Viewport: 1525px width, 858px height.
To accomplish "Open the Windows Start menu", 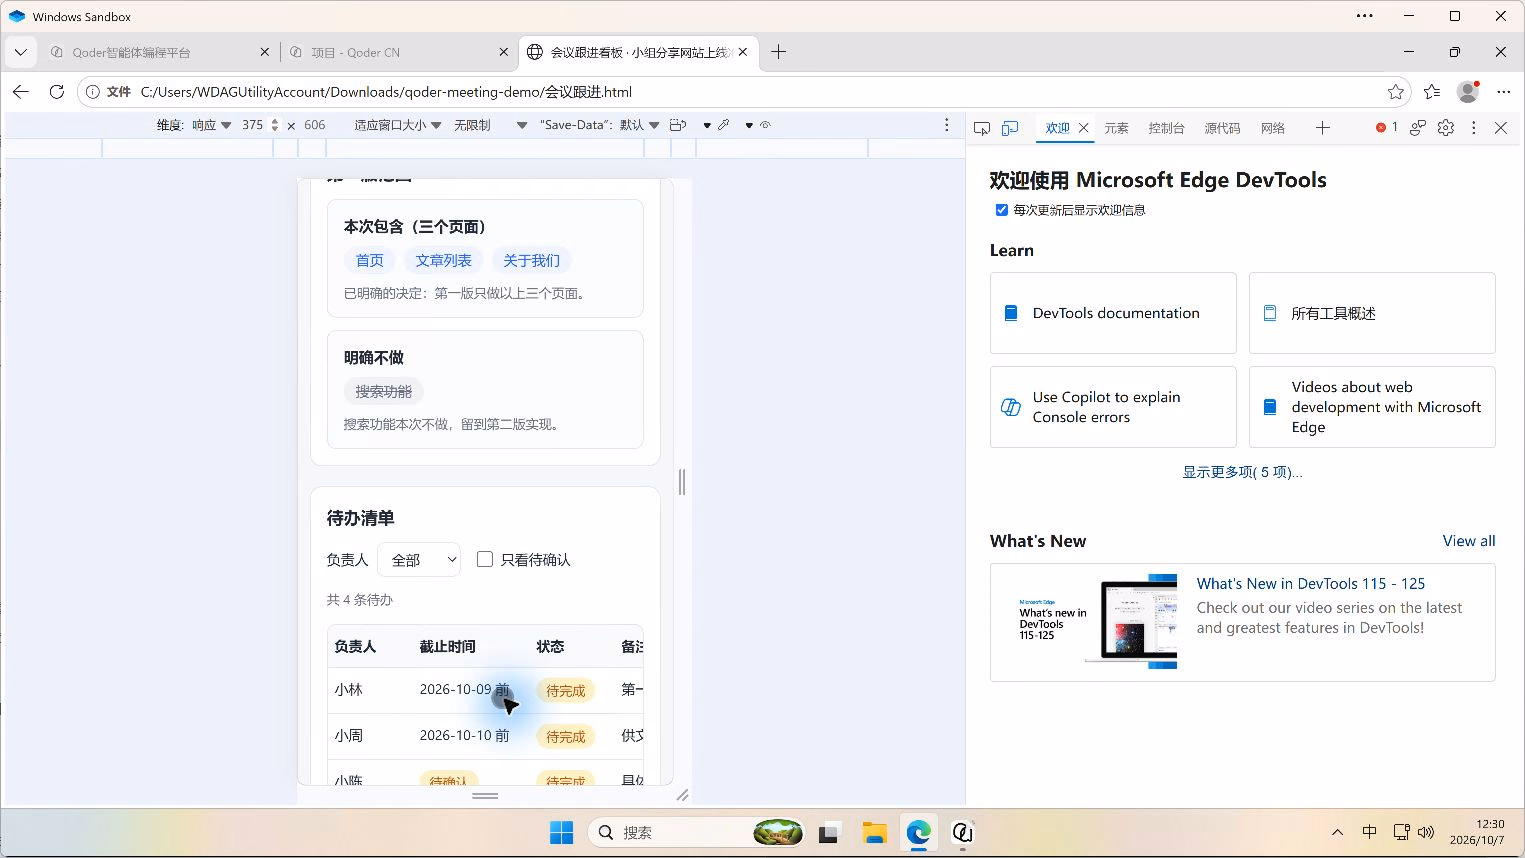I will (x=562, y=832).
